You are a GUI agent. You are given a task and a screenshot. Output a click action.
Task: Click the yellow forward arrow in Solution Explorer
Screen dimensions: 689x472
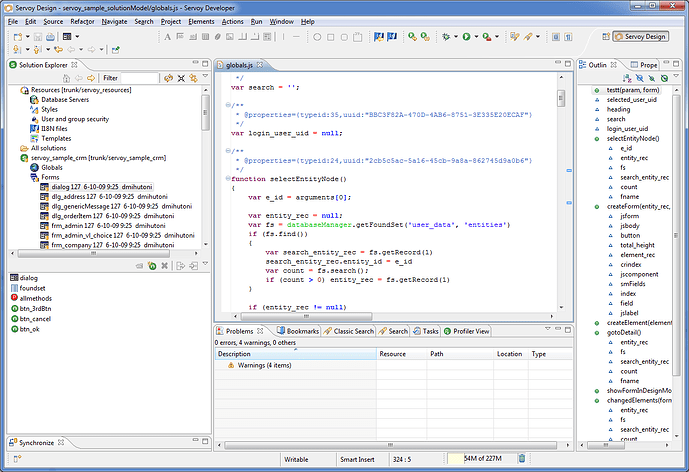click(x=91, y=78)
